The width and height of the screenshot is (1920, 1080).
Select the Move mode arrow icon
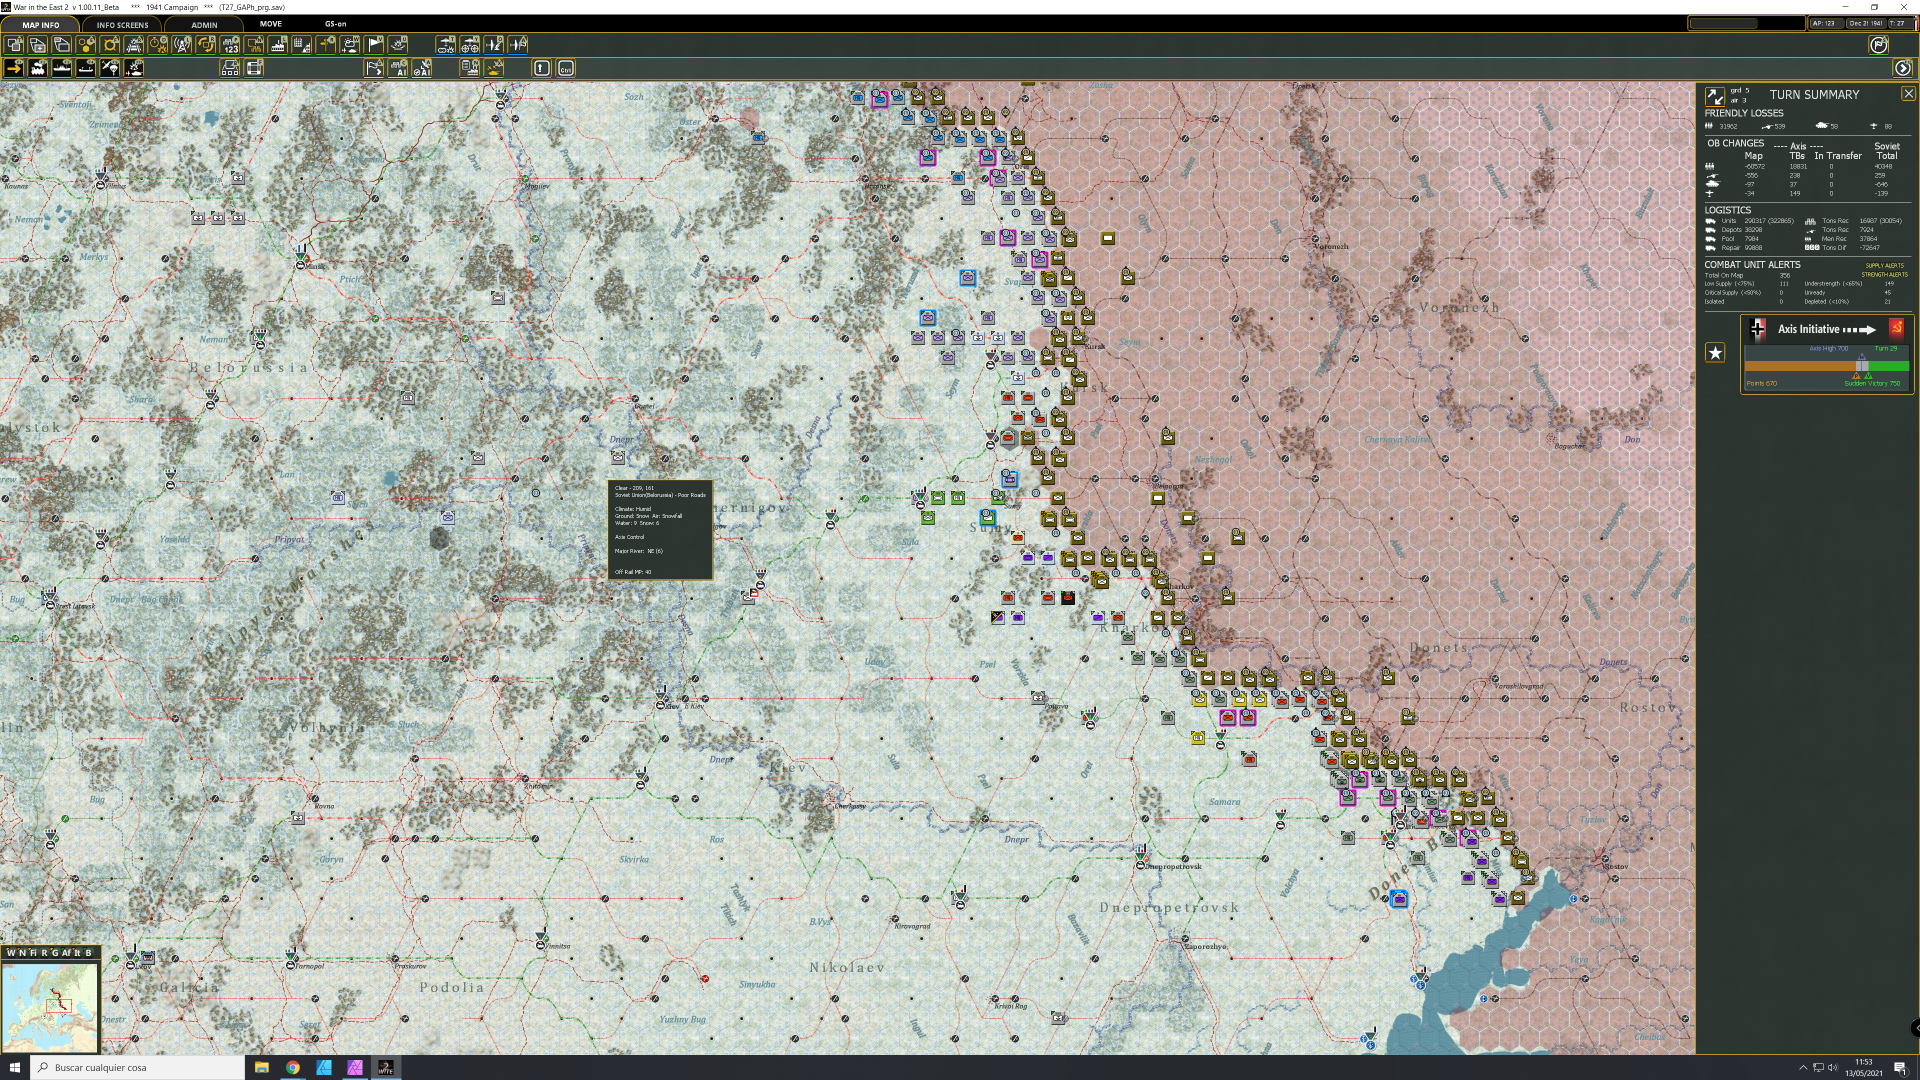[x=14, y=68]
